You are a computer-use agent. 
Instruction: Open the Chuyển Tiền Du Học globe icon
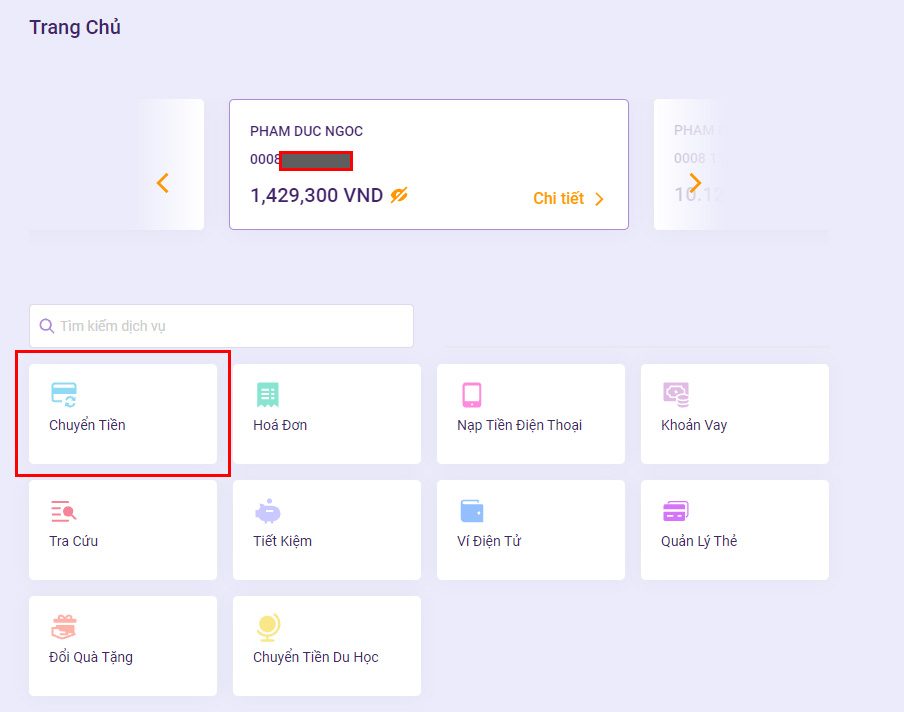click(x=267, y=627)
